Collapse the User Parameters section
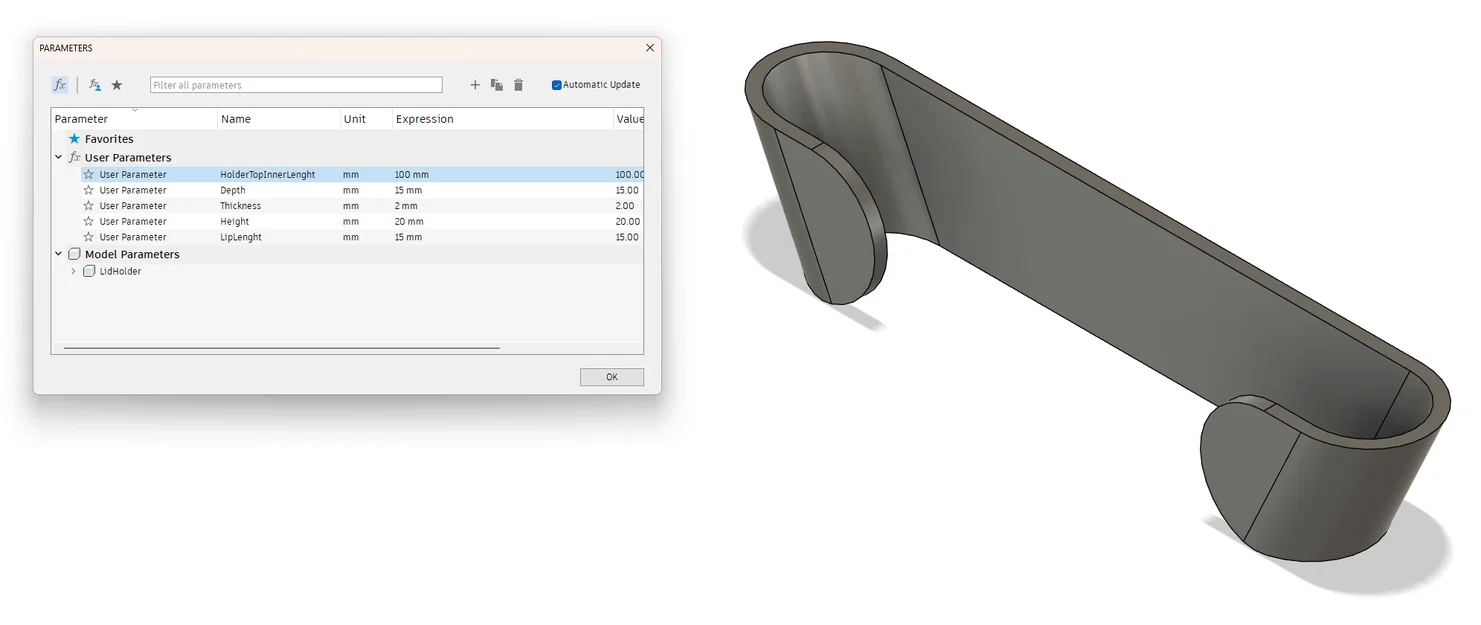1481x625 pixels. [57, 157]
